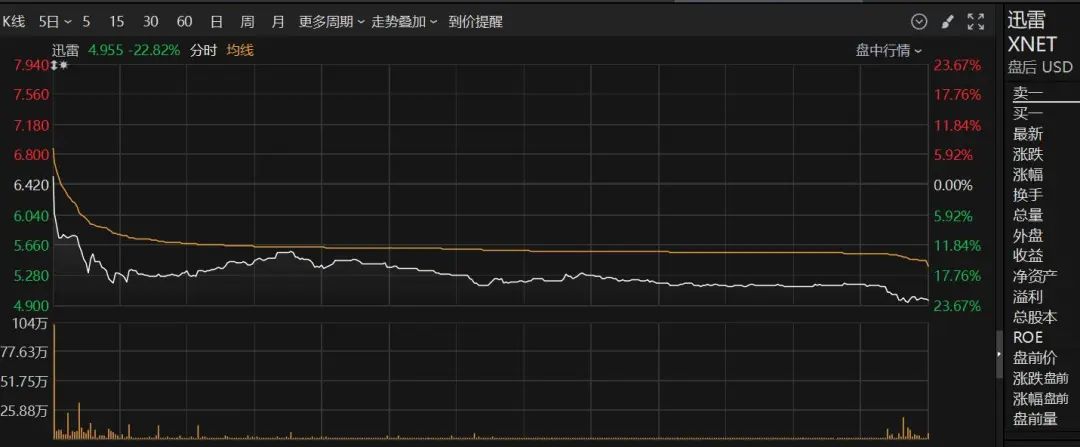Screen dimensions: 1080x447
Task: Open the 到价提醒 price alert
Action: click(475, 22)
